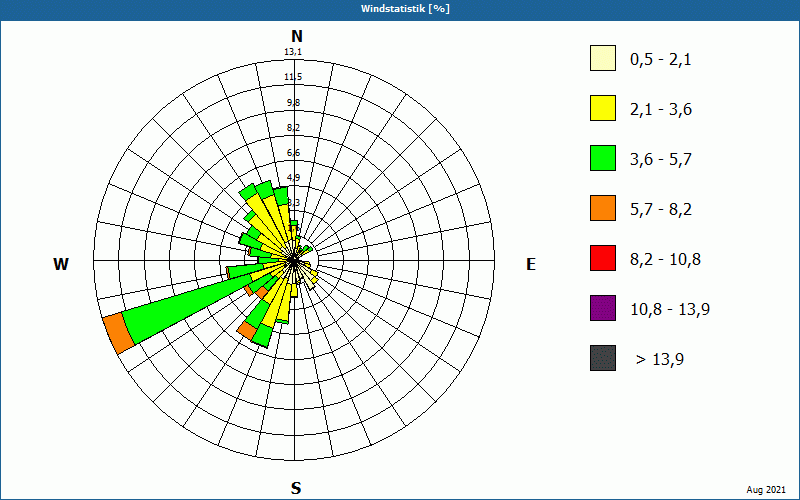Click the W compass label

[x=61, y=264]
